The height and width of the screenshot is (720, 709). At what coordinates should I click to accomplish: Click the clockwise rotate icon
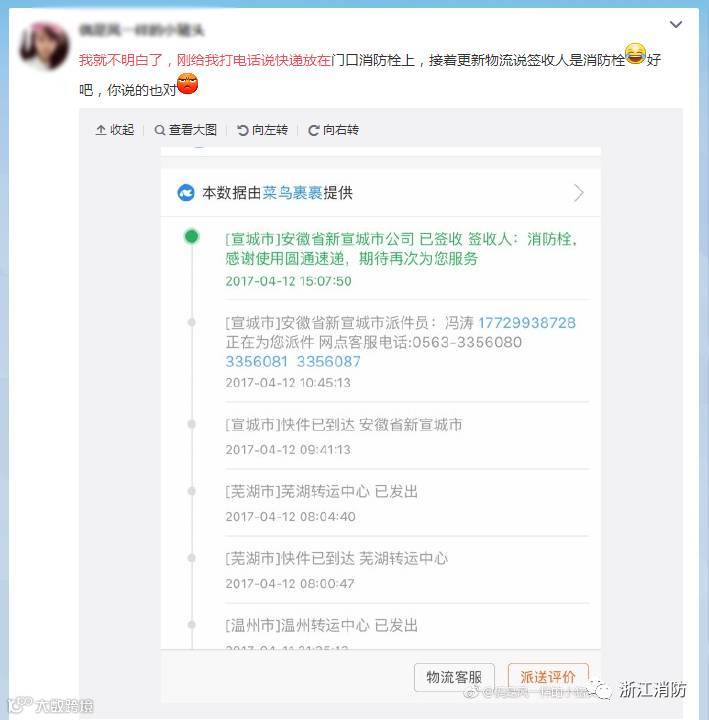pos(314,130)
